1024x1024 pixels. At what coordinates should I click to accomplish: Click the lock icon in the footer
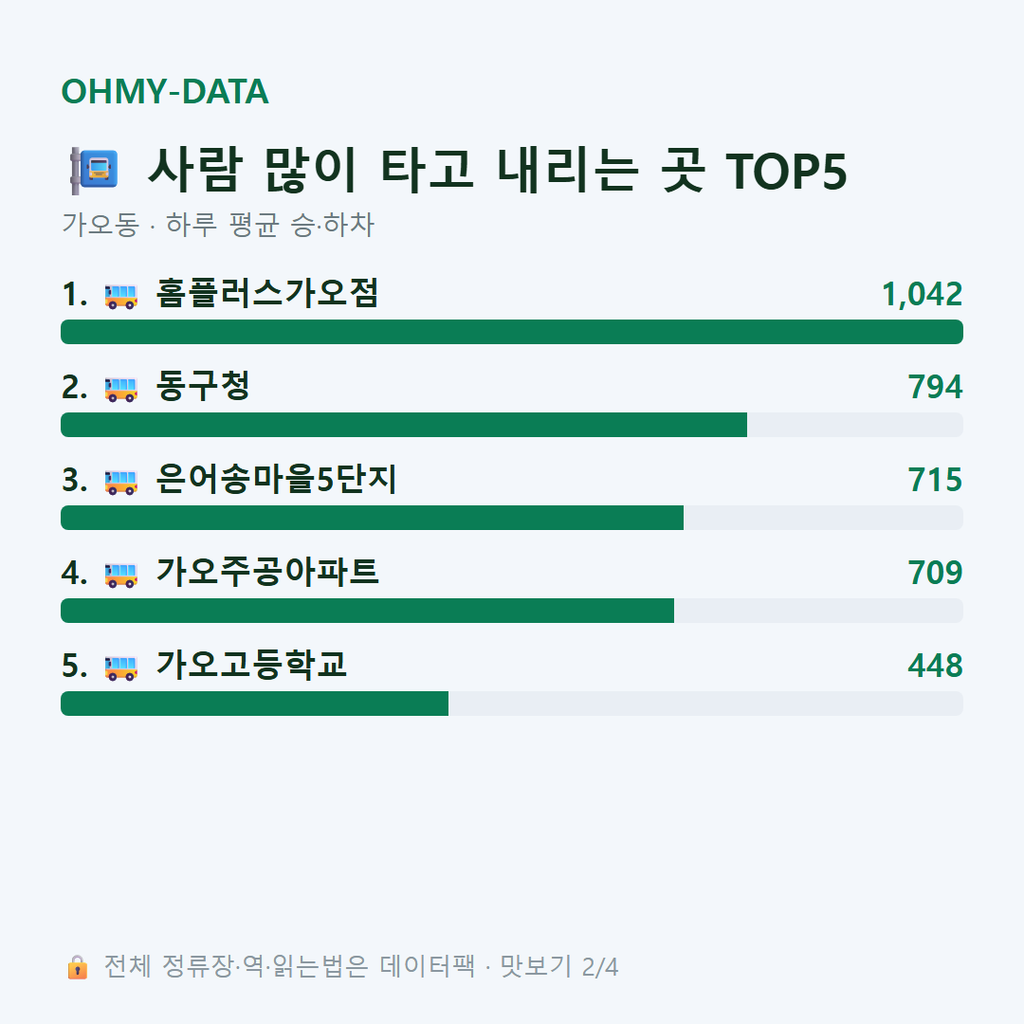point(77,967)
